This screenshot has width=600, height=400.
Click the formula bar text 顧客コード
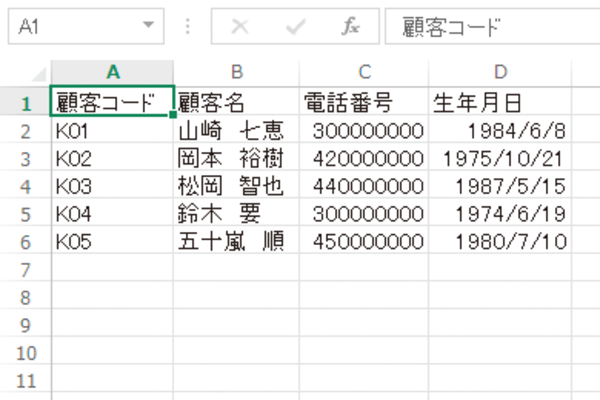pyautogui.click(x=452, y=27)
